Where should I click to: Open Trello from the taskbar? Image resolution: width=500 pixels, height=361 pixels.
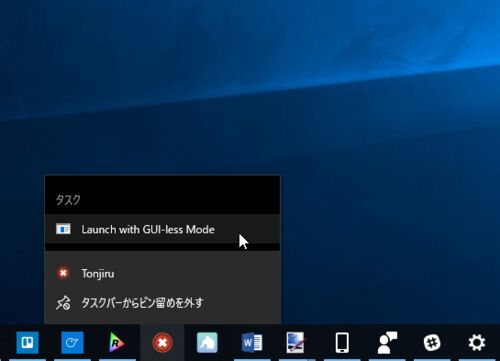[x=27, y=342]
